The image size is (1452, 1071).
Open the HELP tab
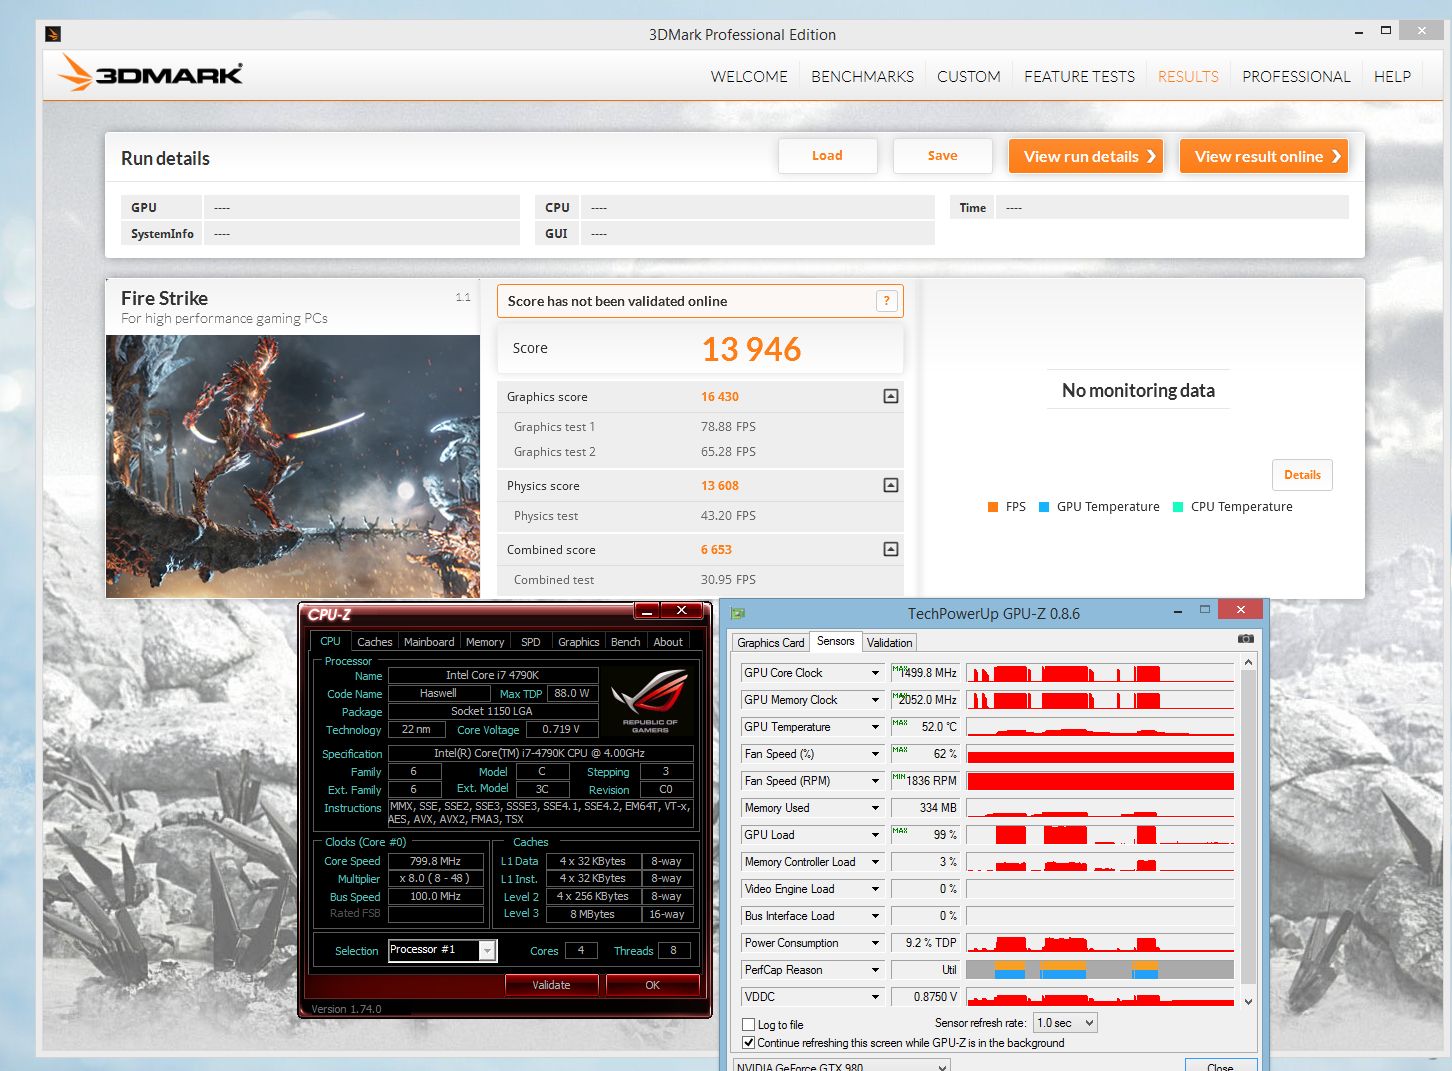pyautogui.click(x=1392, y=76)
